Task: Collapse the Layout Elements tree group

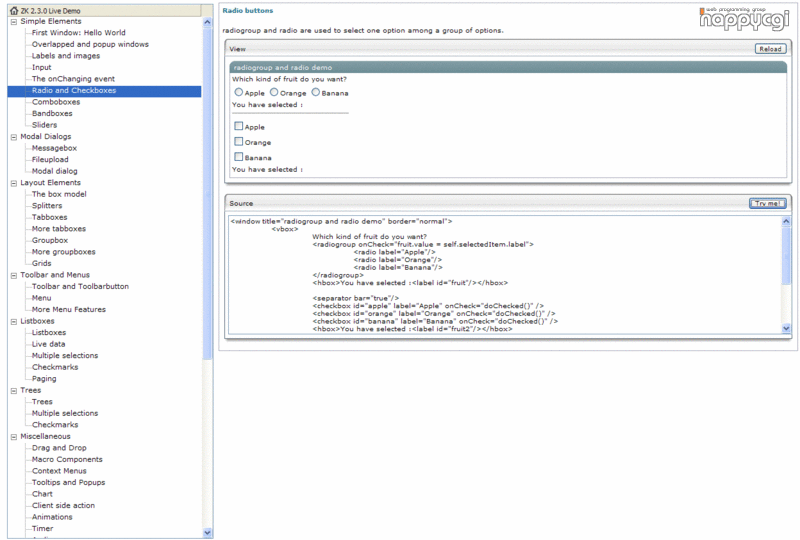Action: pos(14,183)
